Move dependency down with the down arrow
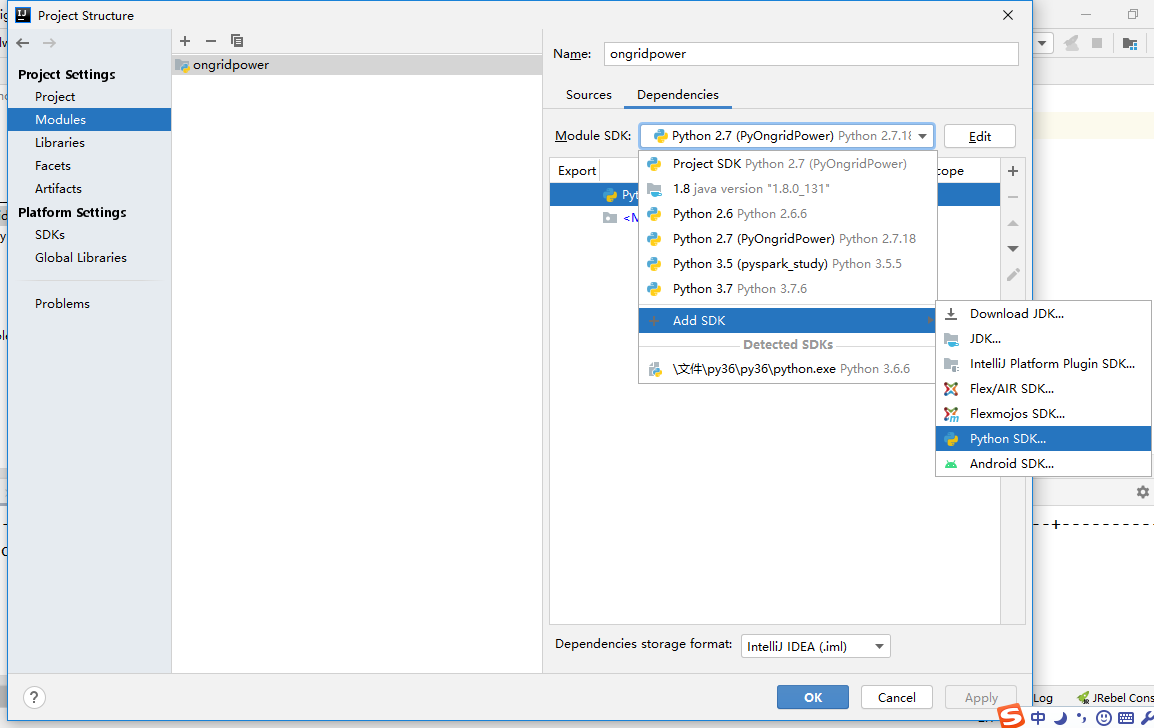 click(x=1013, y=249)
